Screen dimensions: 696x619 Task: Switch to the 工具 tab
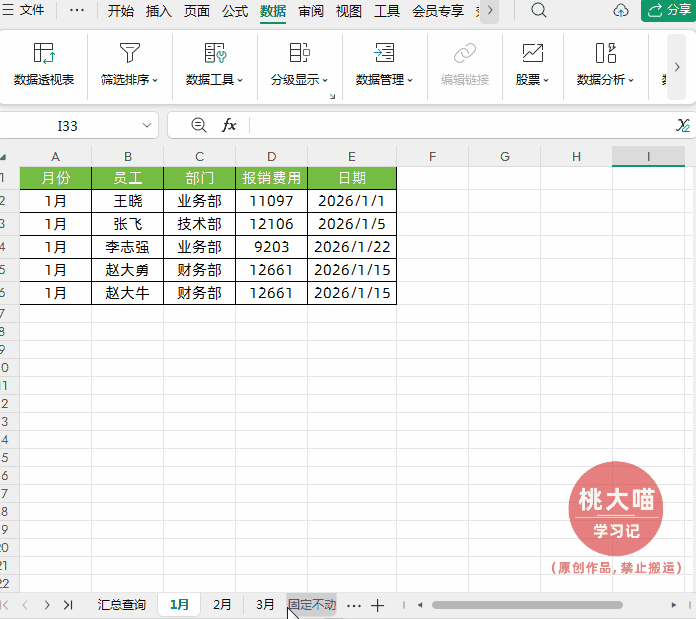click(387, 11)
